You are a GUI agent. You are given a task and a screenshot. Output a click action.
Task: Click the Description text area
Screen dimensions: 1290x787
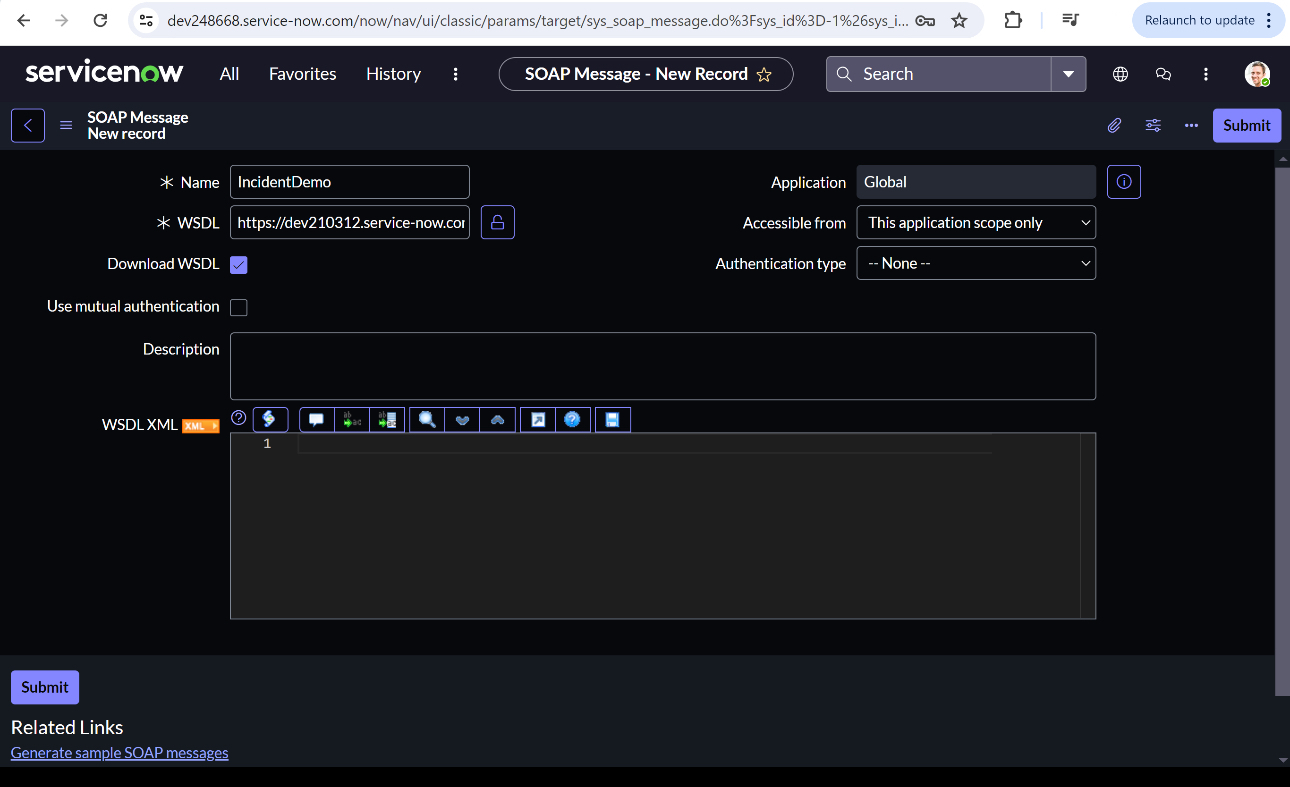663,366
